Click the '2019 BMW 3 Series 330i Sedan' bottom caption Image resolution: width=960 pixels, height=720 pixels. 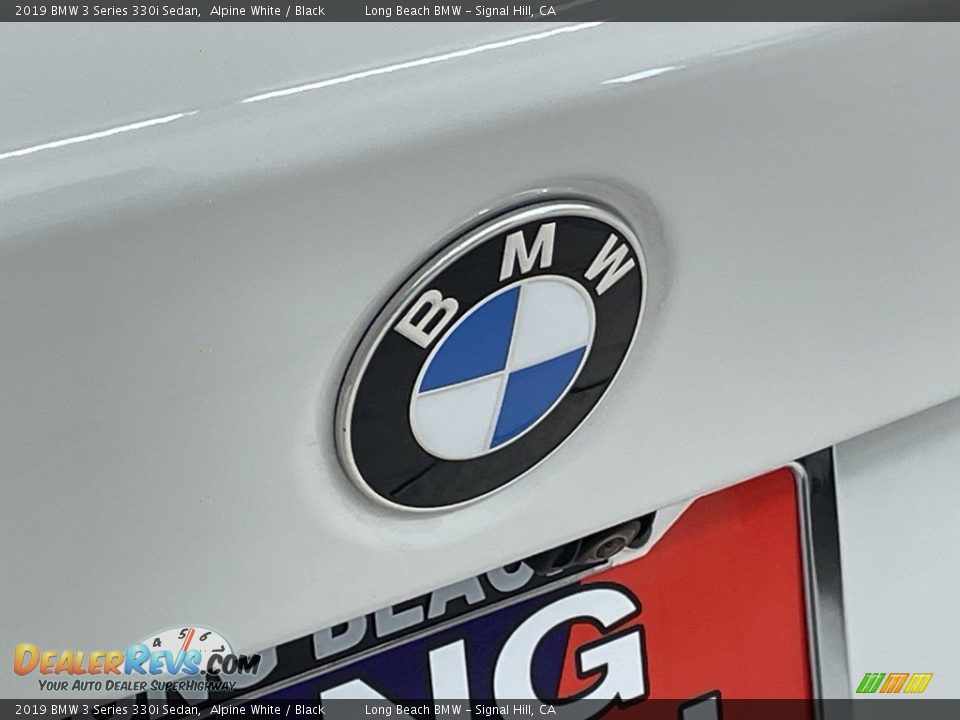point(108,710)
